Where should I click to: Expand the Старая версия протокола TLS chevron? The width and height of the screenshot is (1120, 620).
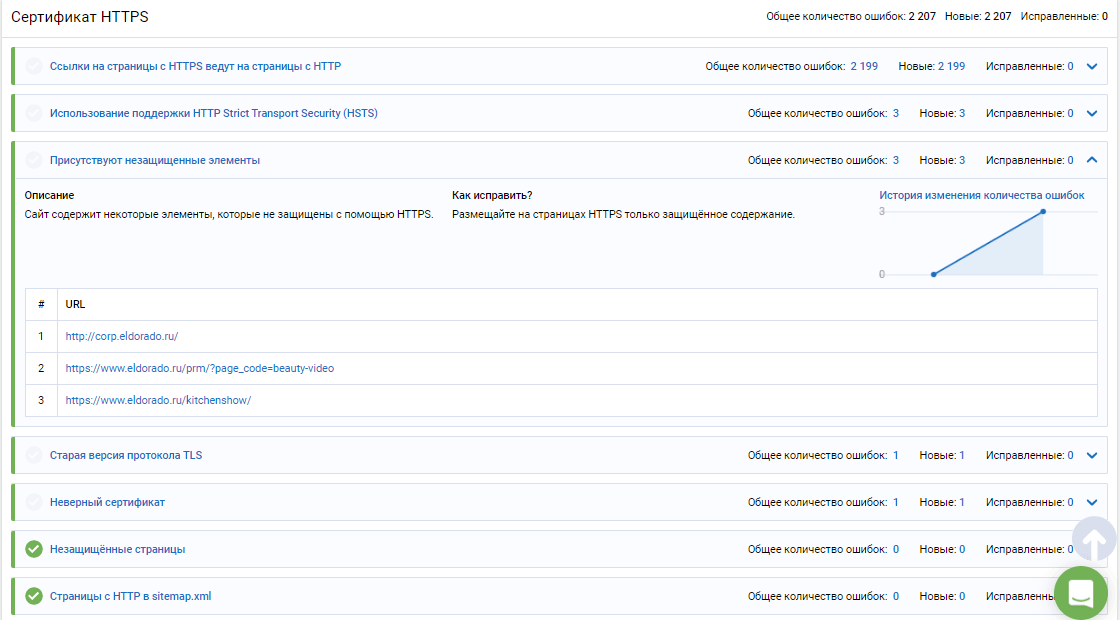pos(1091,456)
